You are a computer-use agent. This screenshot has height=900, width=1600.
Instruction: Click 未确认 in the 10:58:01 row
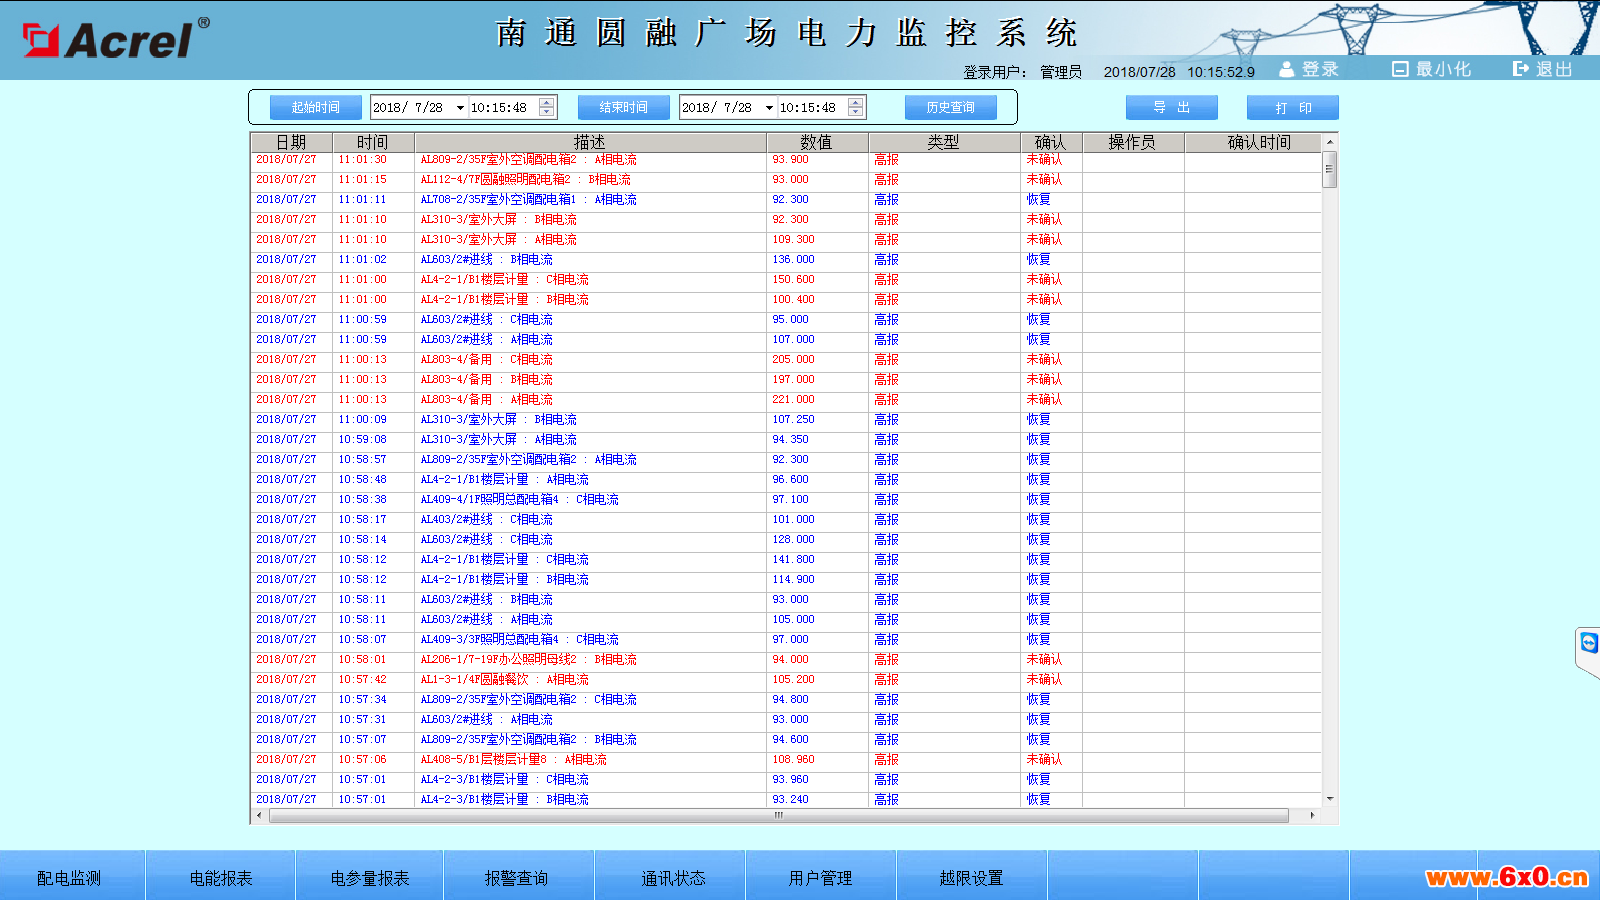(x=1045, y=660)
